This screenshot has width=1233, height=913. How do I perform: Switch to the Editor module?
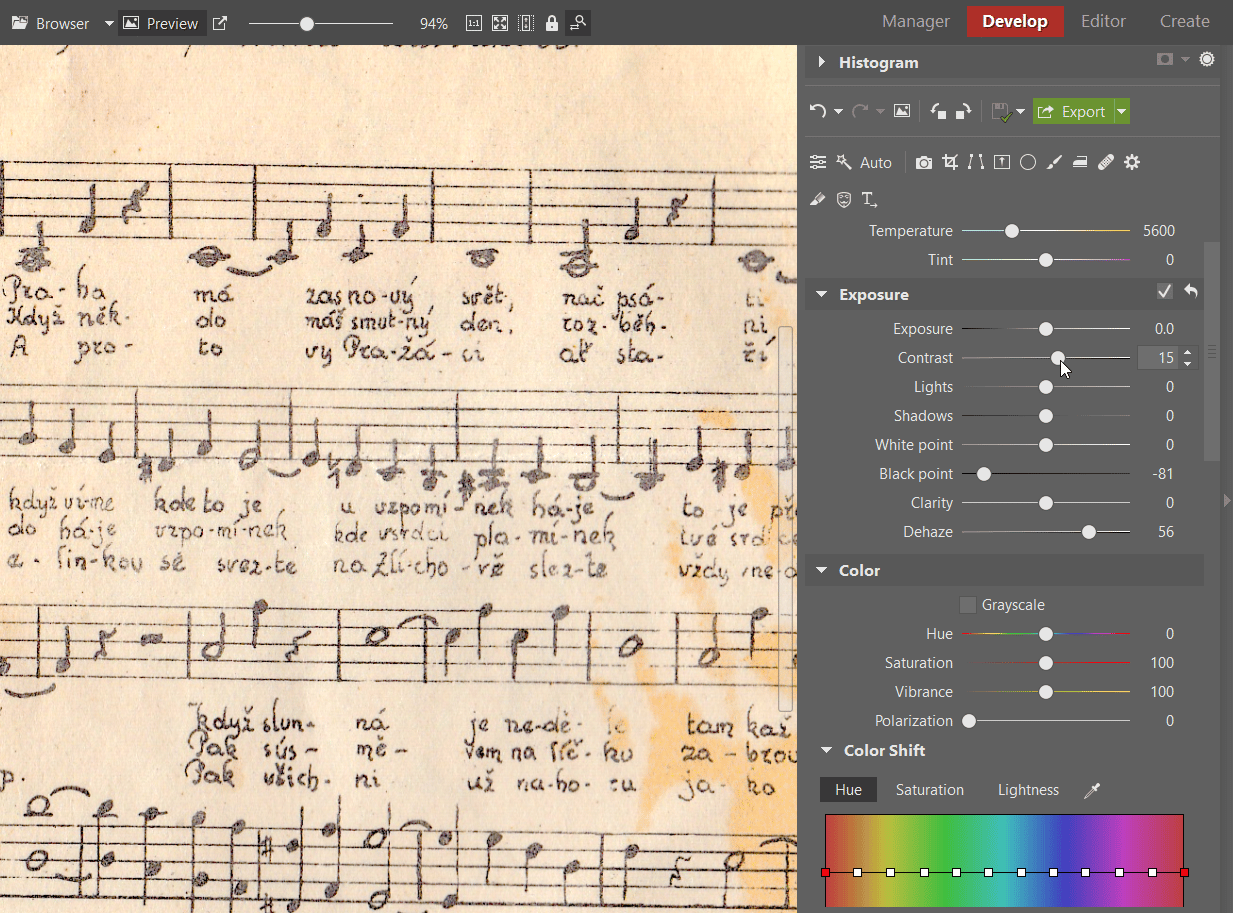(x=1103, y=20)
